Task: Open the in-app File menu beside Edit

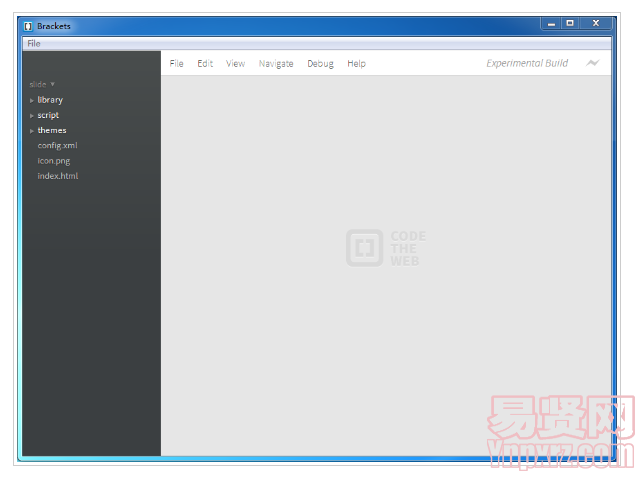Action: click(x=176, y=63)
